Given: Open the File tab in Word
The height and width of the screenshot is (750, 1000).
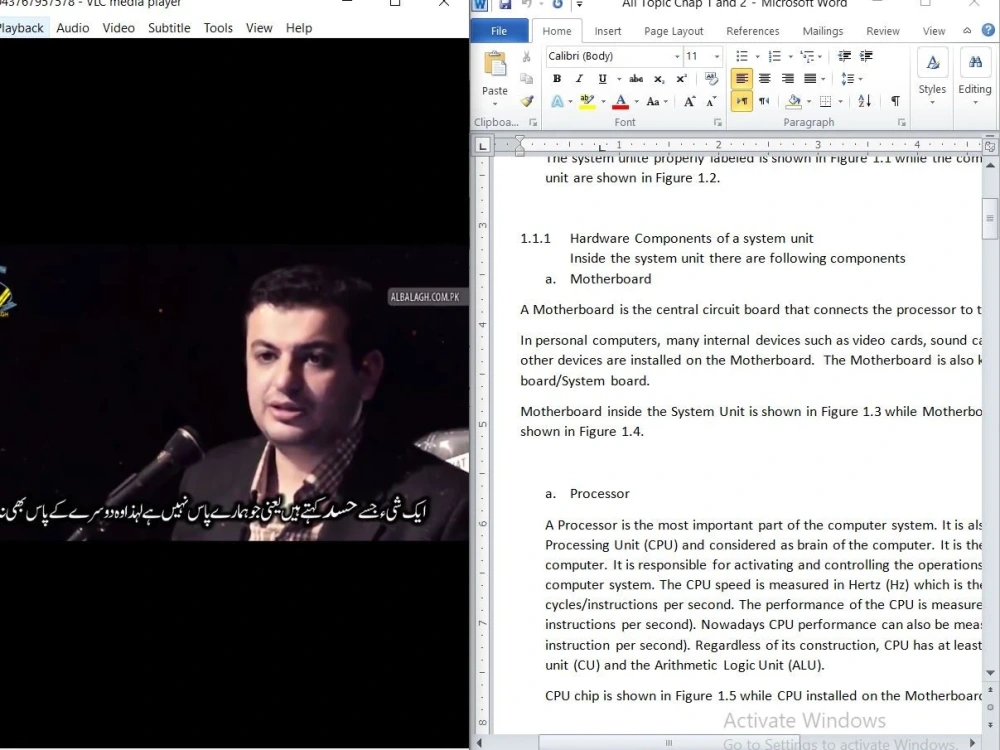Looking at the screenshot, I should (x=499, y=31).
